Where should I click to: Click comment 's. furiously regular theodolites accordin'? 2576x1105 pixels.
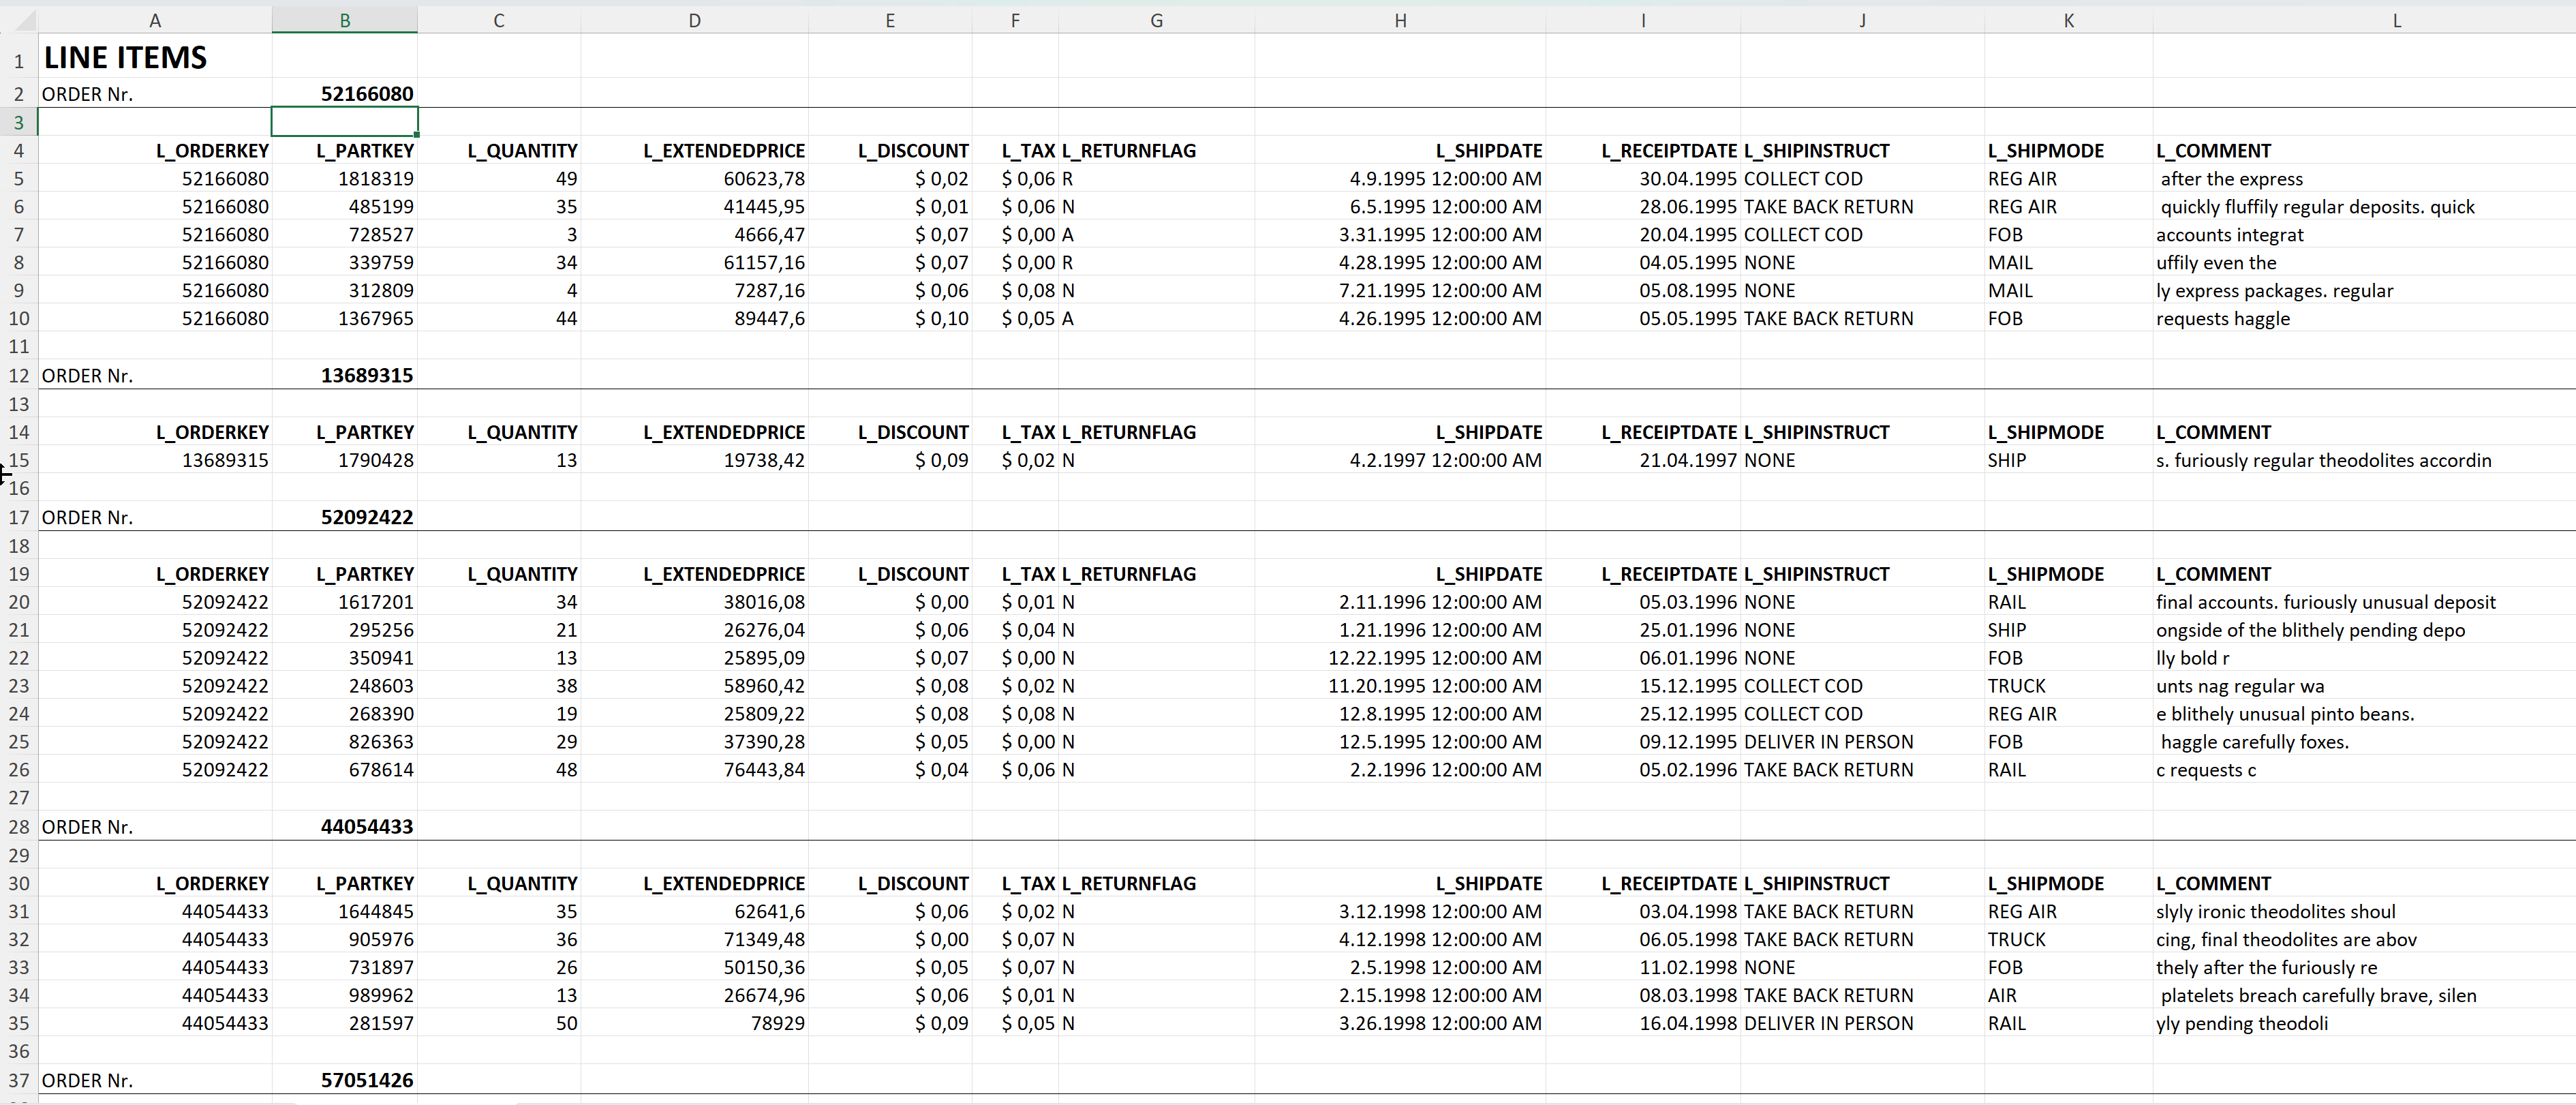(2323, 461)
